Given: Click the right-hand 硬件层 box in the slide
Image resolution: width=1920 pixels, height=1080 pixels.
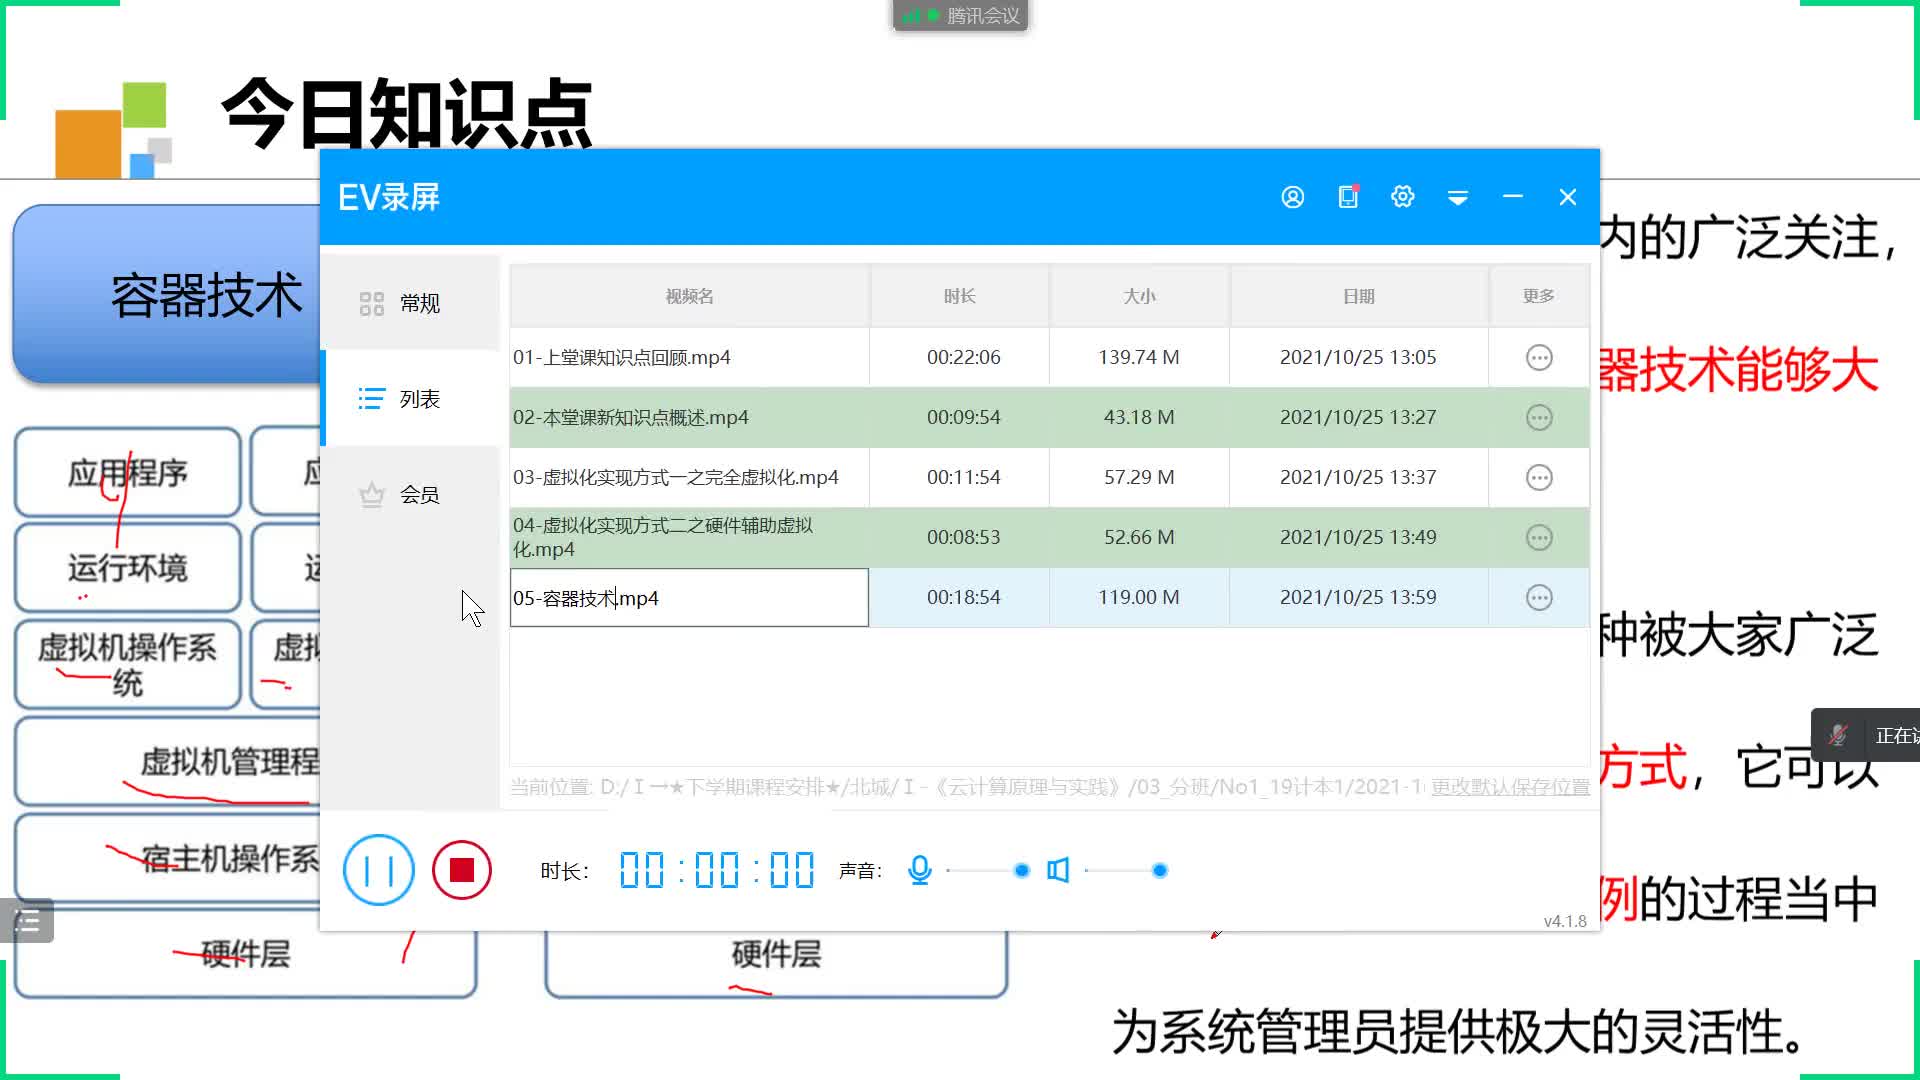Looking at the screenshot, I should 776,962.
